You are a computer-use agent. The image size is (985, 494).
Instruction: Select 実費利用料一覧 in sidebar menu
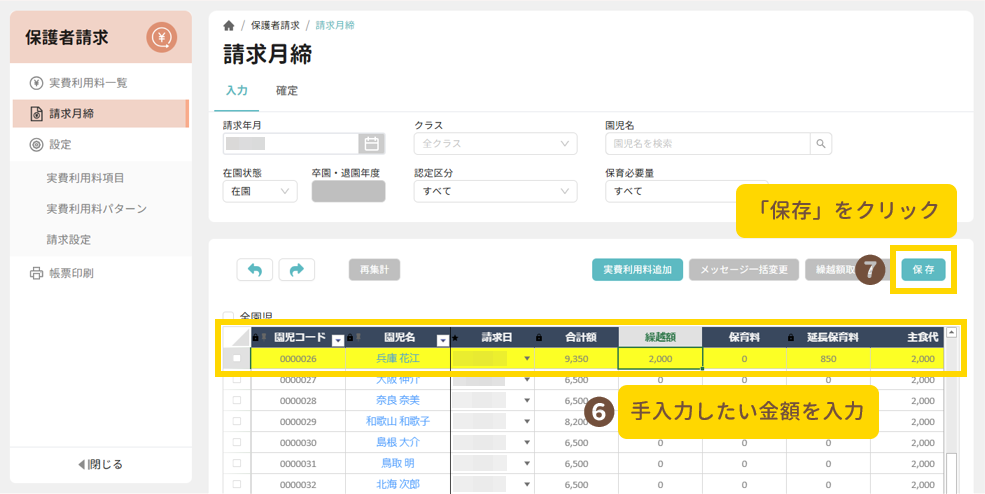point(87,82)
